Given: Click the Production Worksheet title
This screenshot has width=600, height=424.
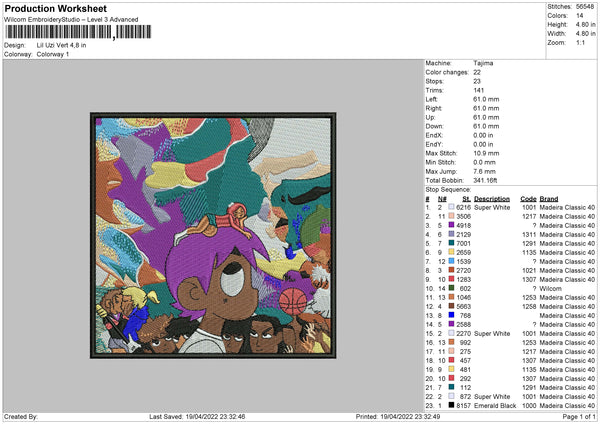Looking at the screenshot, I should [56, 8].
